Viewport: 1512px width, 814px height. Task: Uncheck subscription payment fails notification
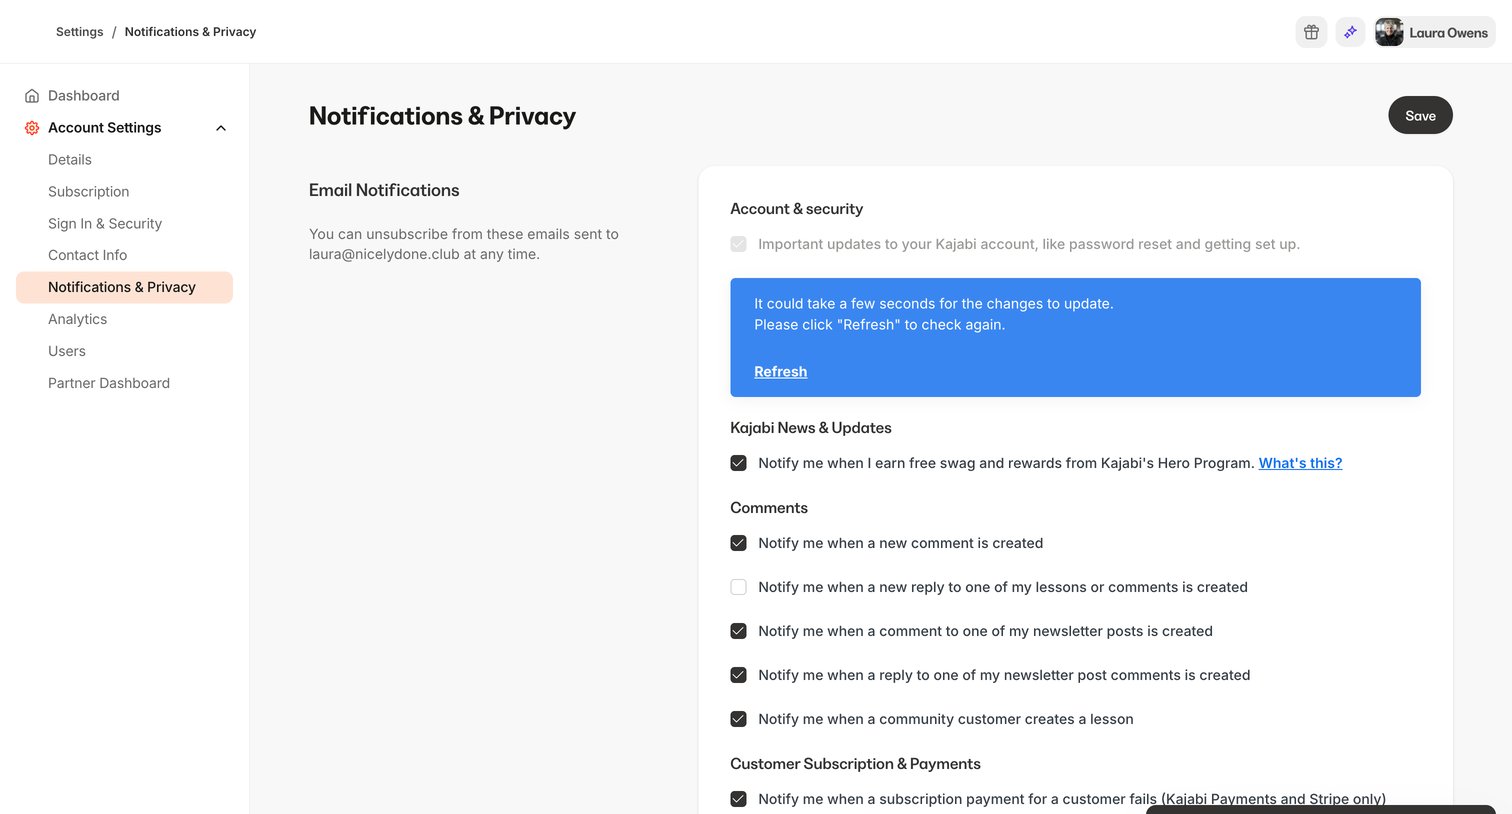point(738,799)
